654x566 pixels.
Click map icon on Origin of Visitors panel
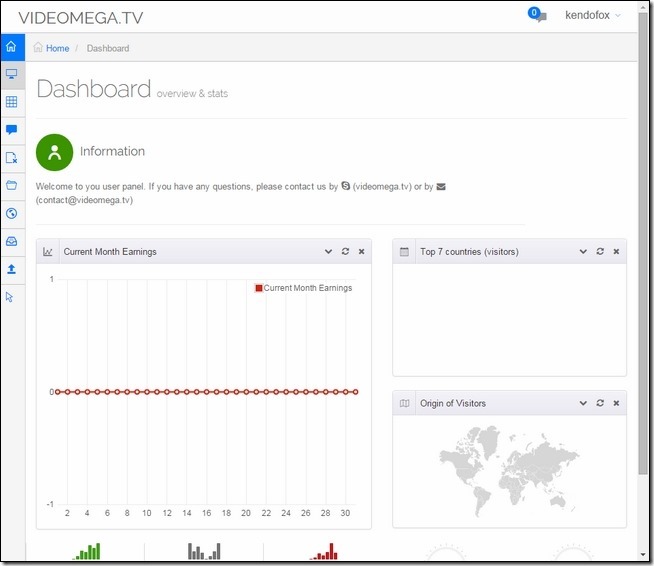tap(404, 403)
